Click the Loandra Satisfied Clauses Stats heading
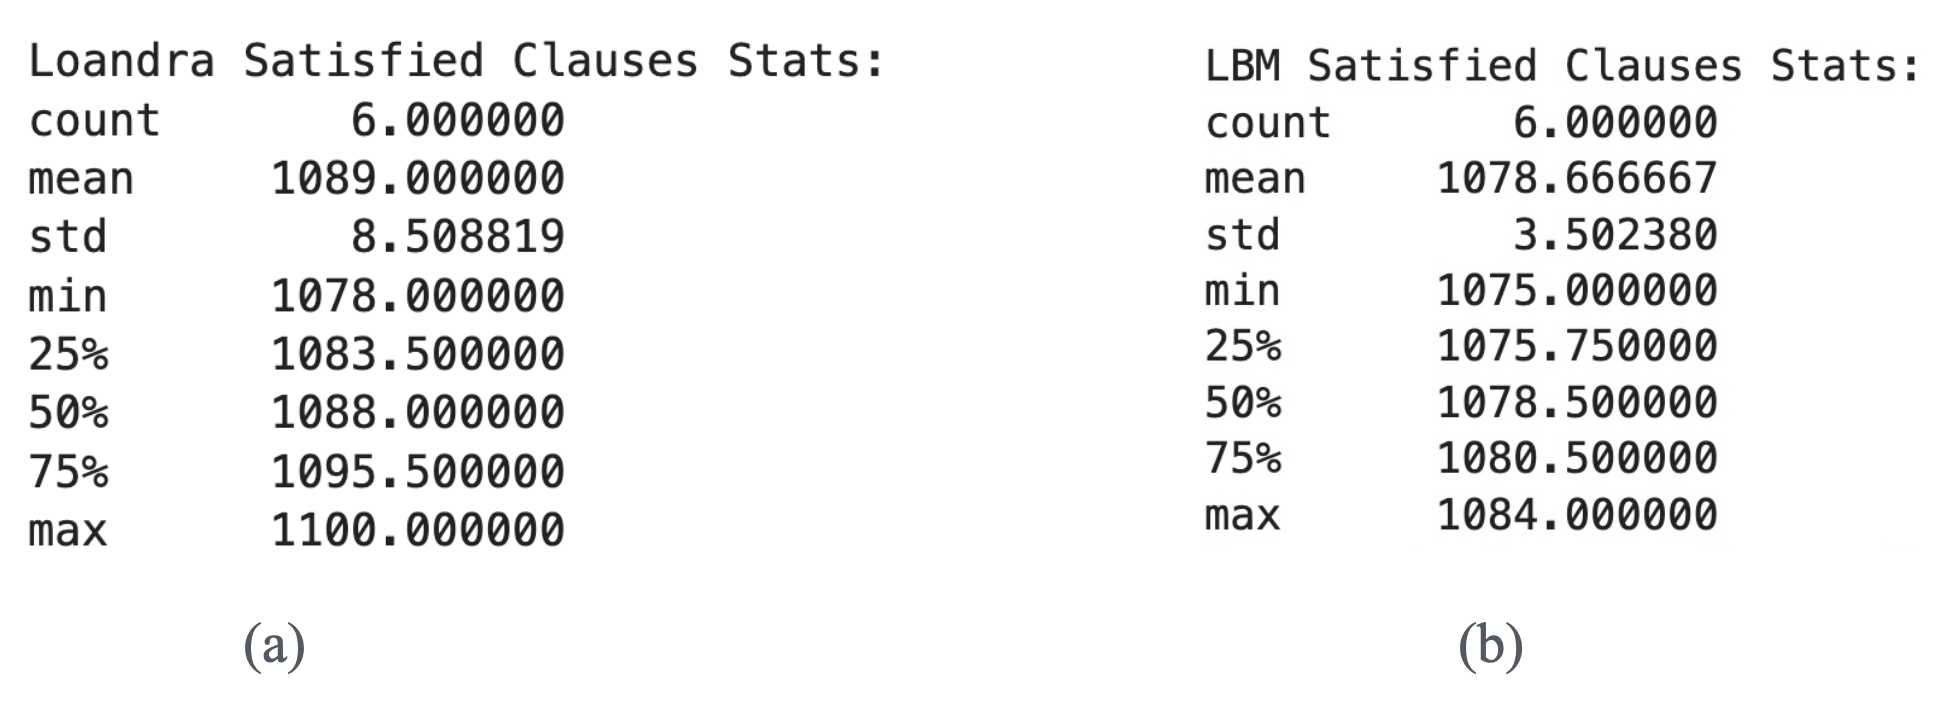 [456, 62]
